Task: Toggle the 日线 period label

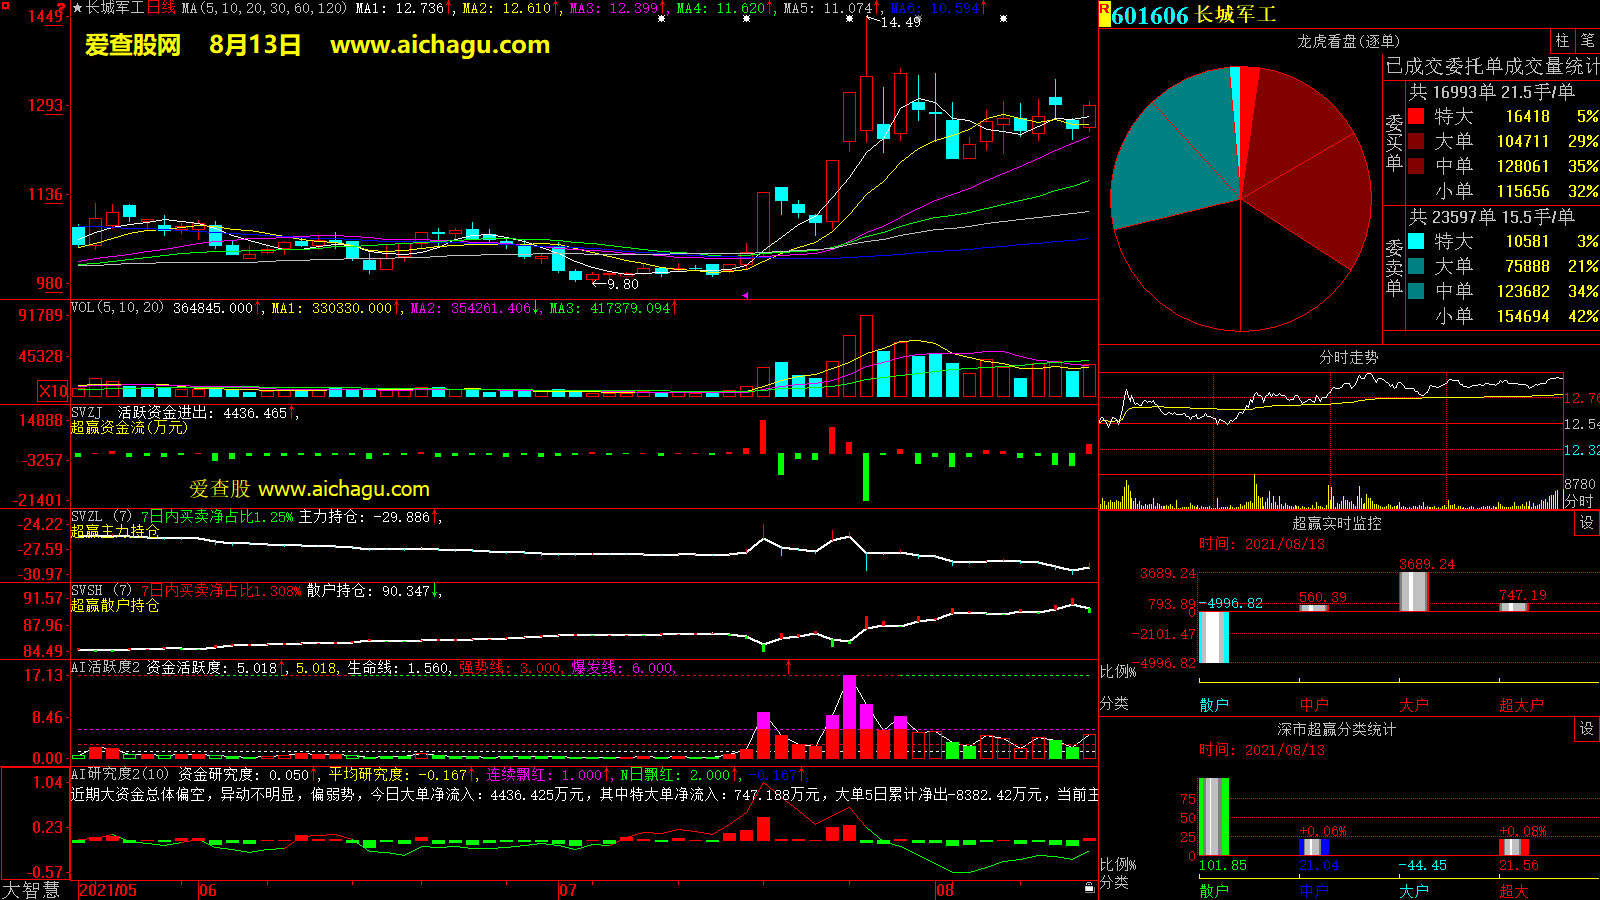Action: [x=162, y=8]
